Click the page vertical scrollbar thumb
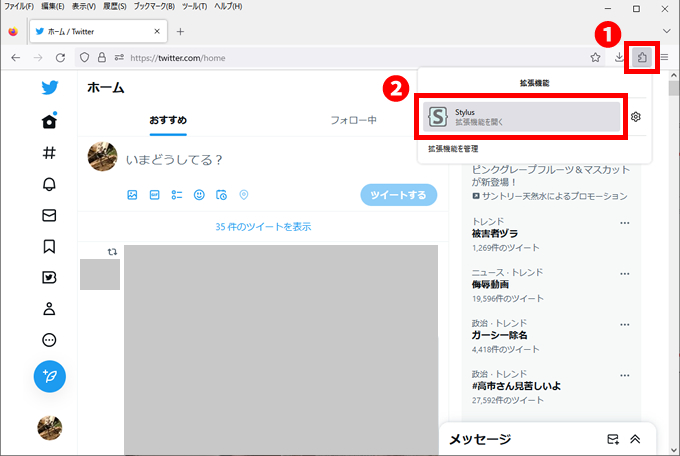The image size is (680, 456). pos(673,88)
